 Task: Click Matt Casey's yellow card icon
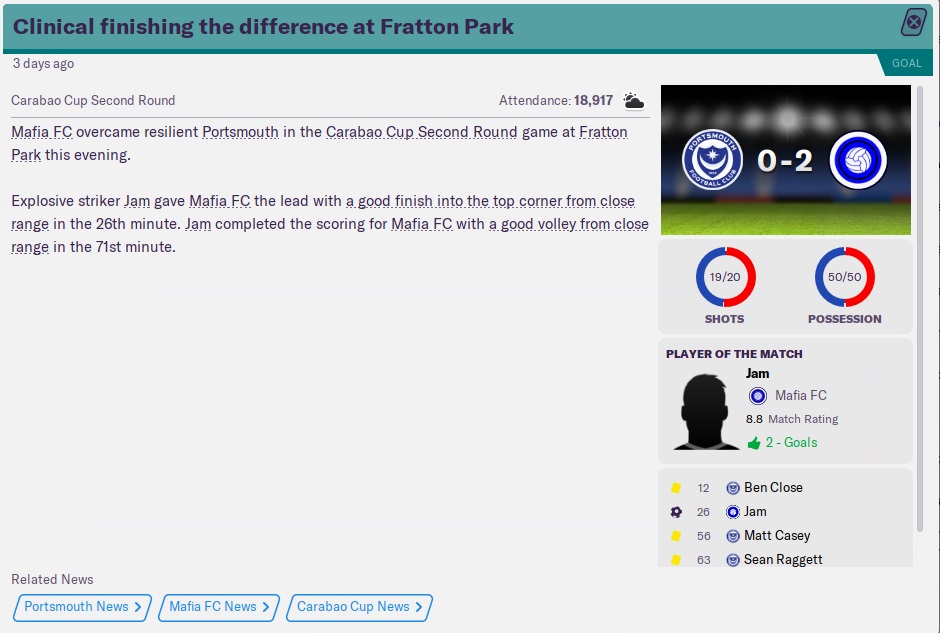(x=676, y=536)
